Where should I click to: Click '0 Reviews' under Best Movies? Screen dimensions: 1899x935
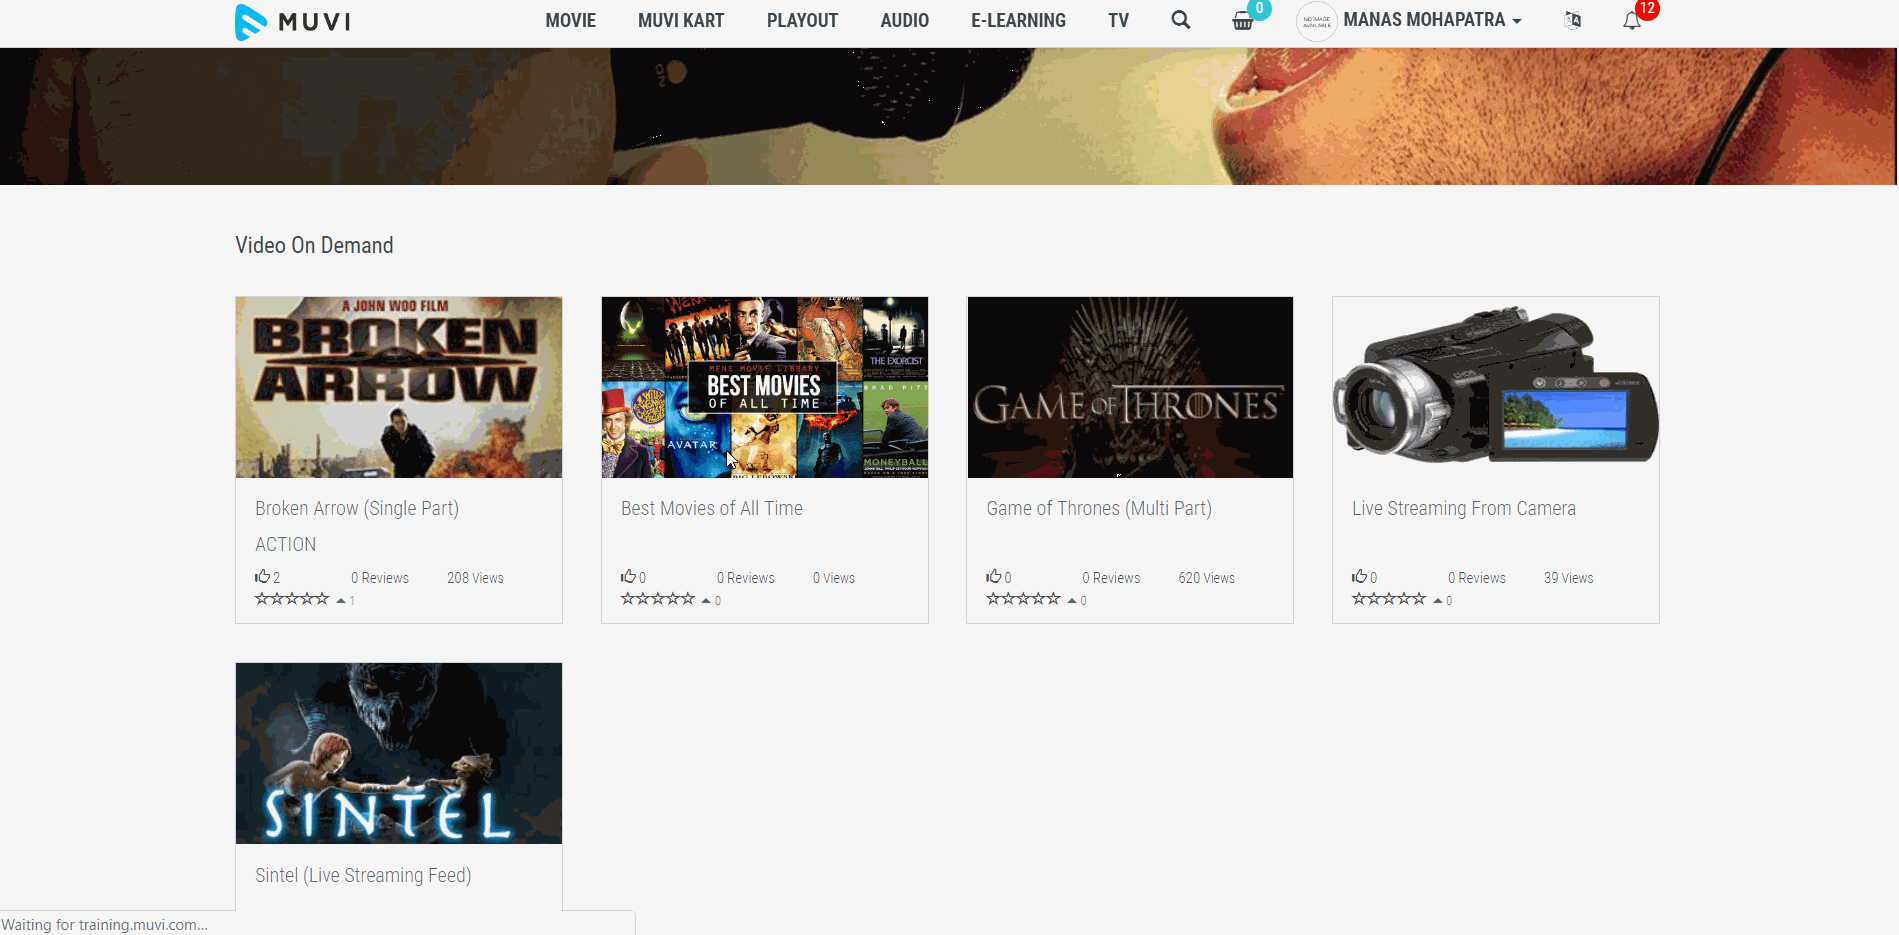pyautogui.click(x=746, y=578)
